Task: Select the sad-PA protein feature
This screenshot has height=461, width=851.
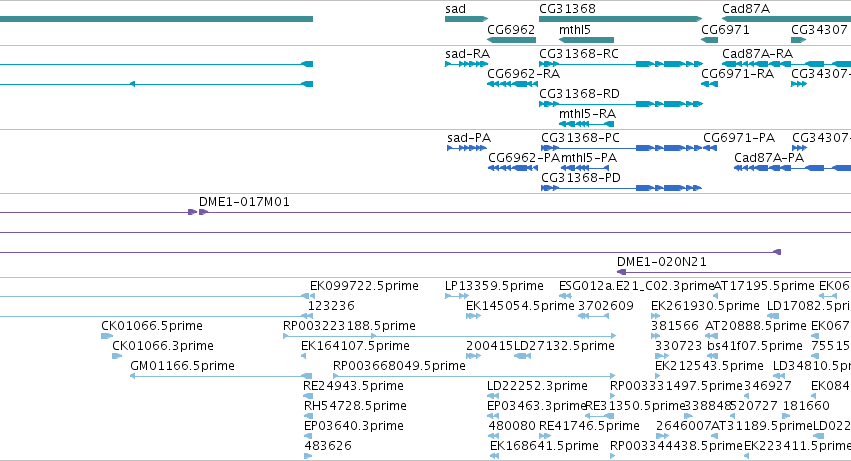Action: (x=467, y=148)
